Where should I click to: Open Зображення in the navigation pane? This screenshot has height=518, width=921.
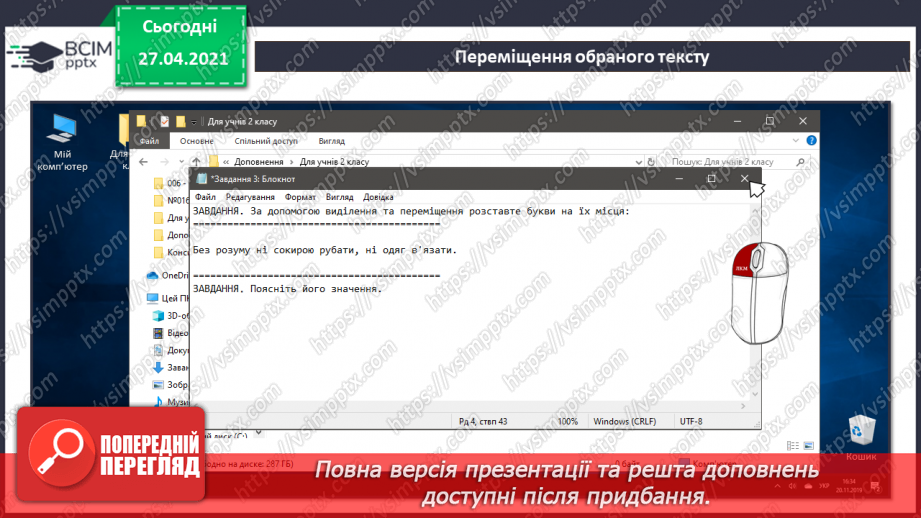click(x=171, y=385)
